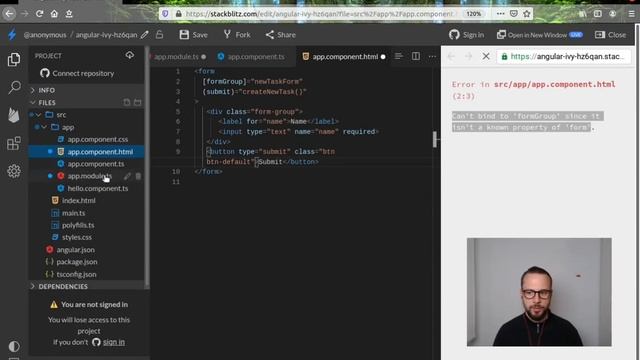This screenshot has height=360, width=640.
Task: Open preview in new window
Action: (x=539, y=35)
